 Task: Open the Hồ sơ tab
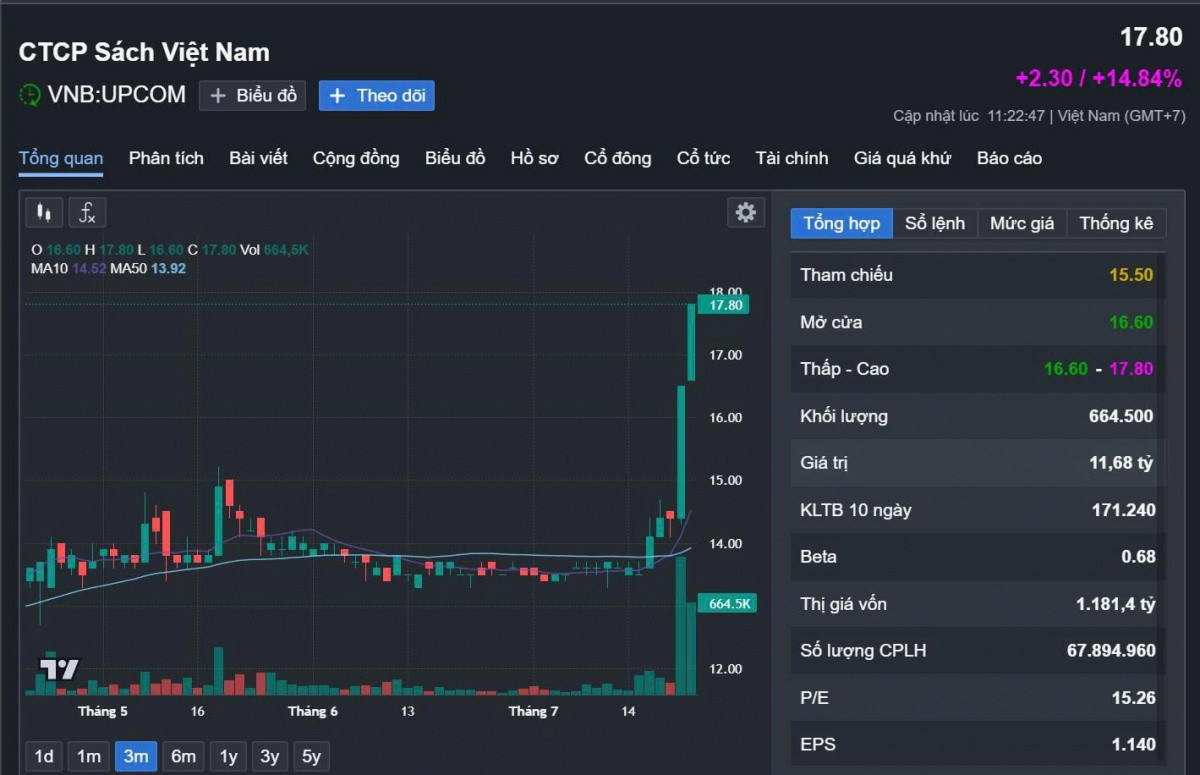tap(535, 158)
